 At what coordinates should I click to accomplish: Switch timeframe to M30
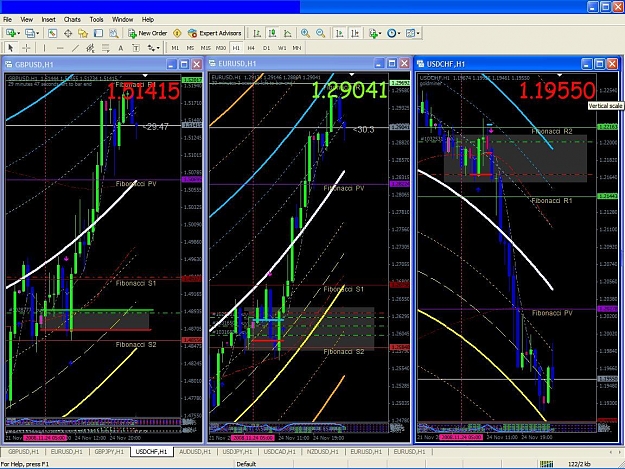pos(221,48)
